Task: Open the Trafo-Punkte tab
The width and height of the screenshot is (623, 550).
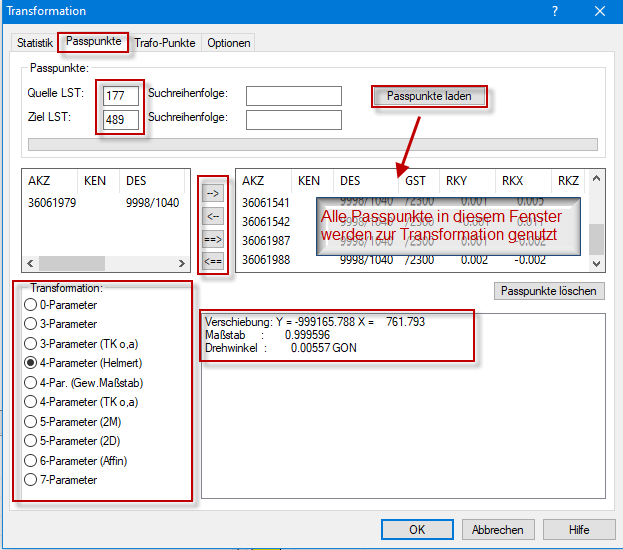Action: 166,43
